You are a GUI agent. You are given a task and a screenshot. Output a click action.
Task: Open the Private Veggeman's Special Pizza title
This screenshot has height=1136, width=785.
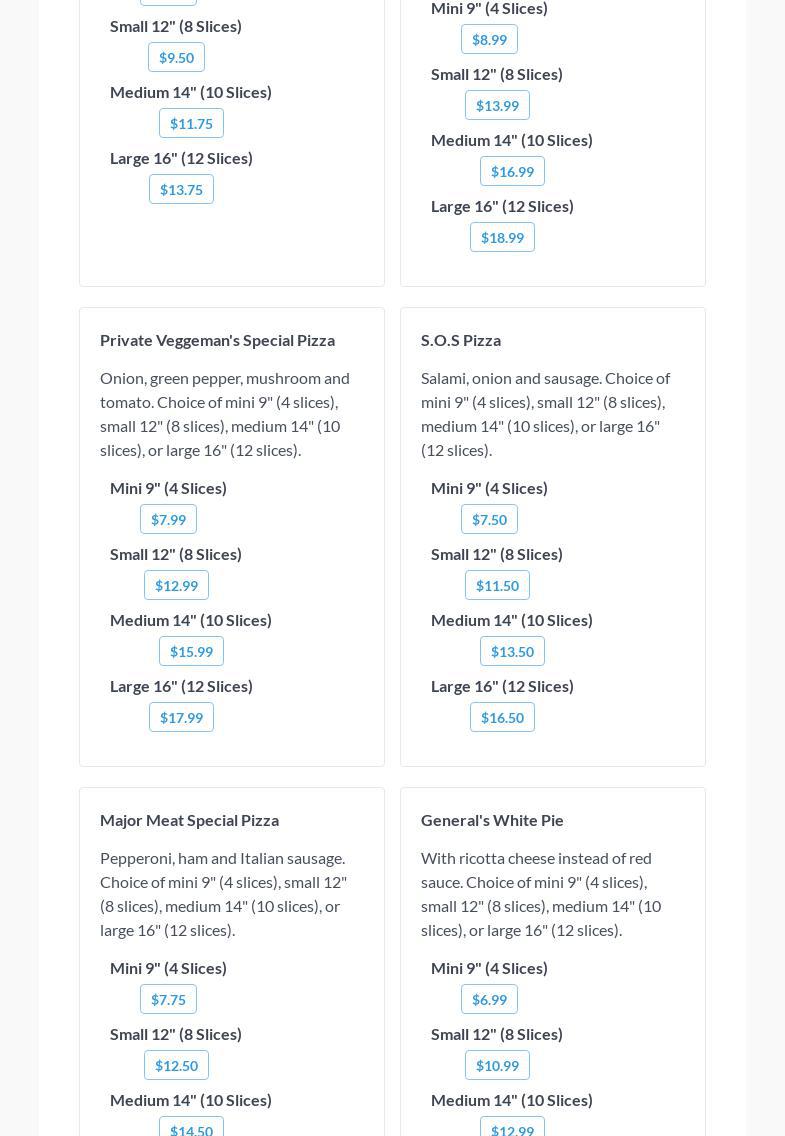(x=217, y=340)
